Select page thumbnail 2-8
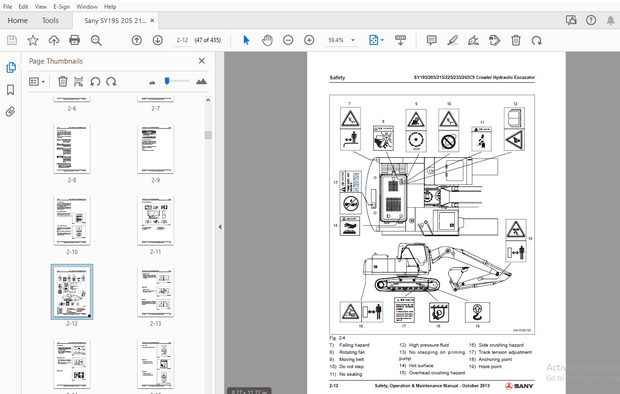 point(72,149)
